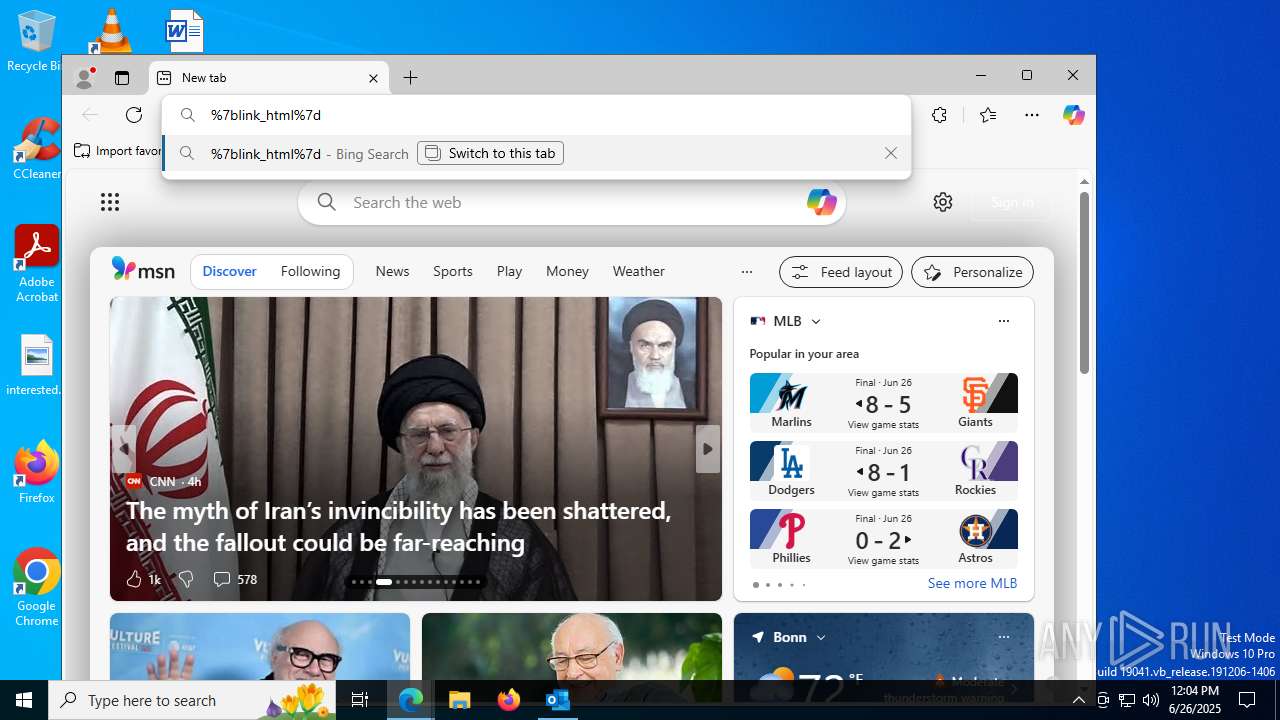Open the Money menu item
This screenshot has height=720, width=1280.
point(567,271)
